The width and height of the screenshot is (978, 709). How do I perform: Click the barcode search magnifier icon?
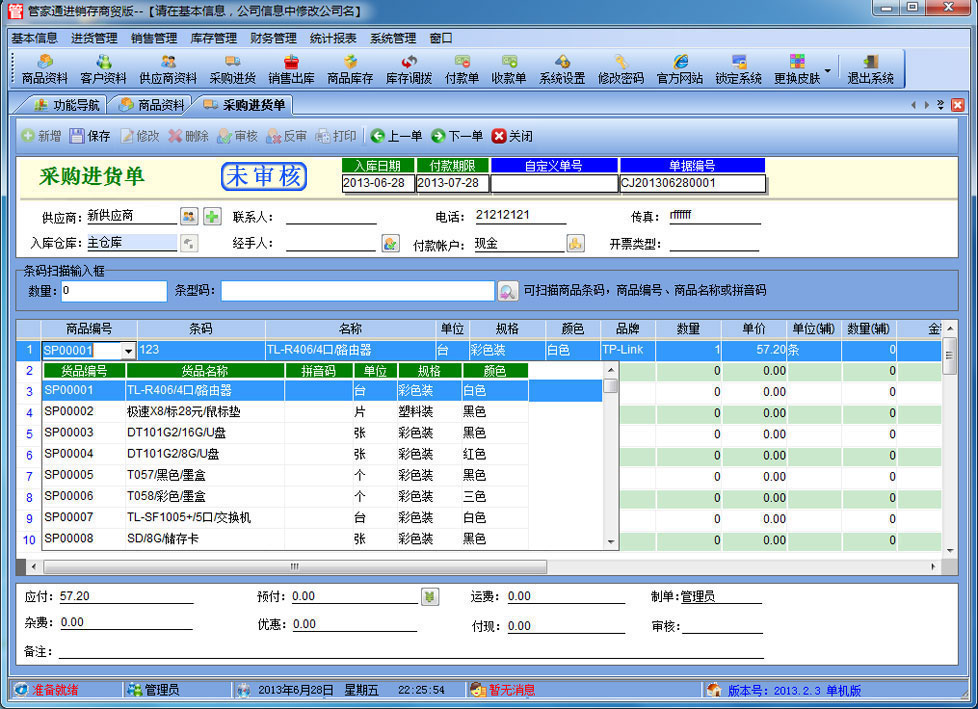508,291
